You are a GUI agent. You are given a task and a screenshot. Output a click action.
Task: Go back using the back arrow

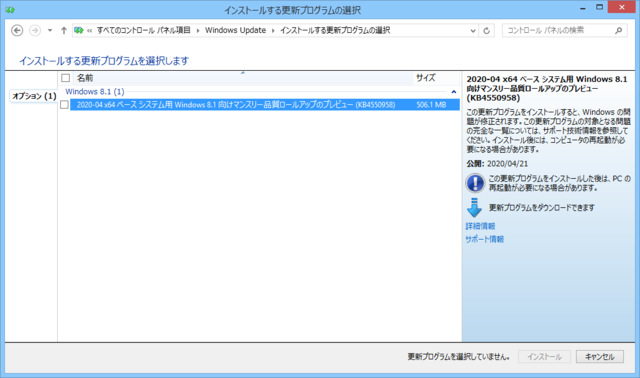(17, 31)
